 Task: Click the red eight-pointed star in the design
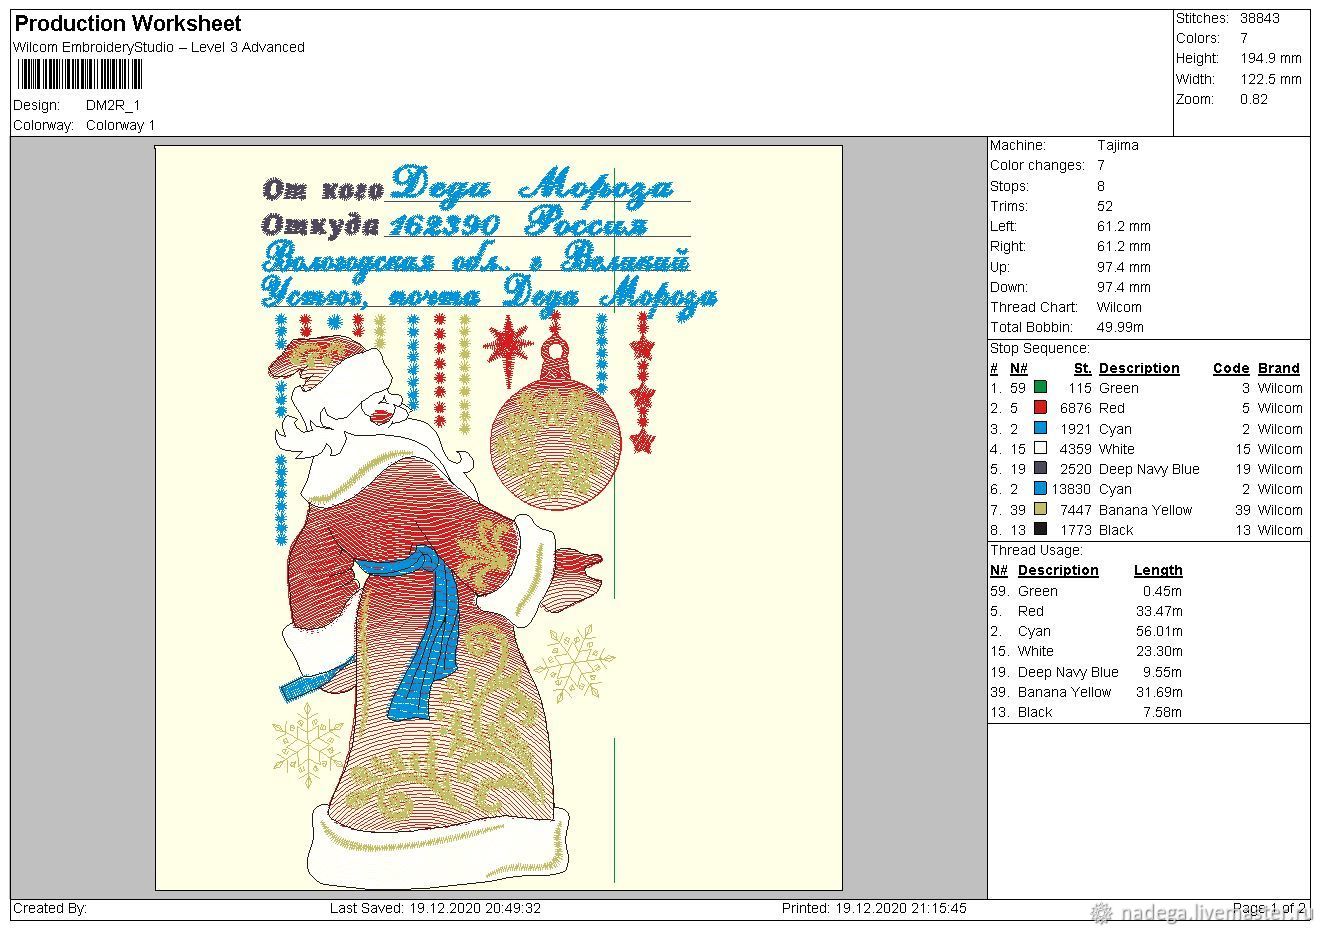(508, 346)
